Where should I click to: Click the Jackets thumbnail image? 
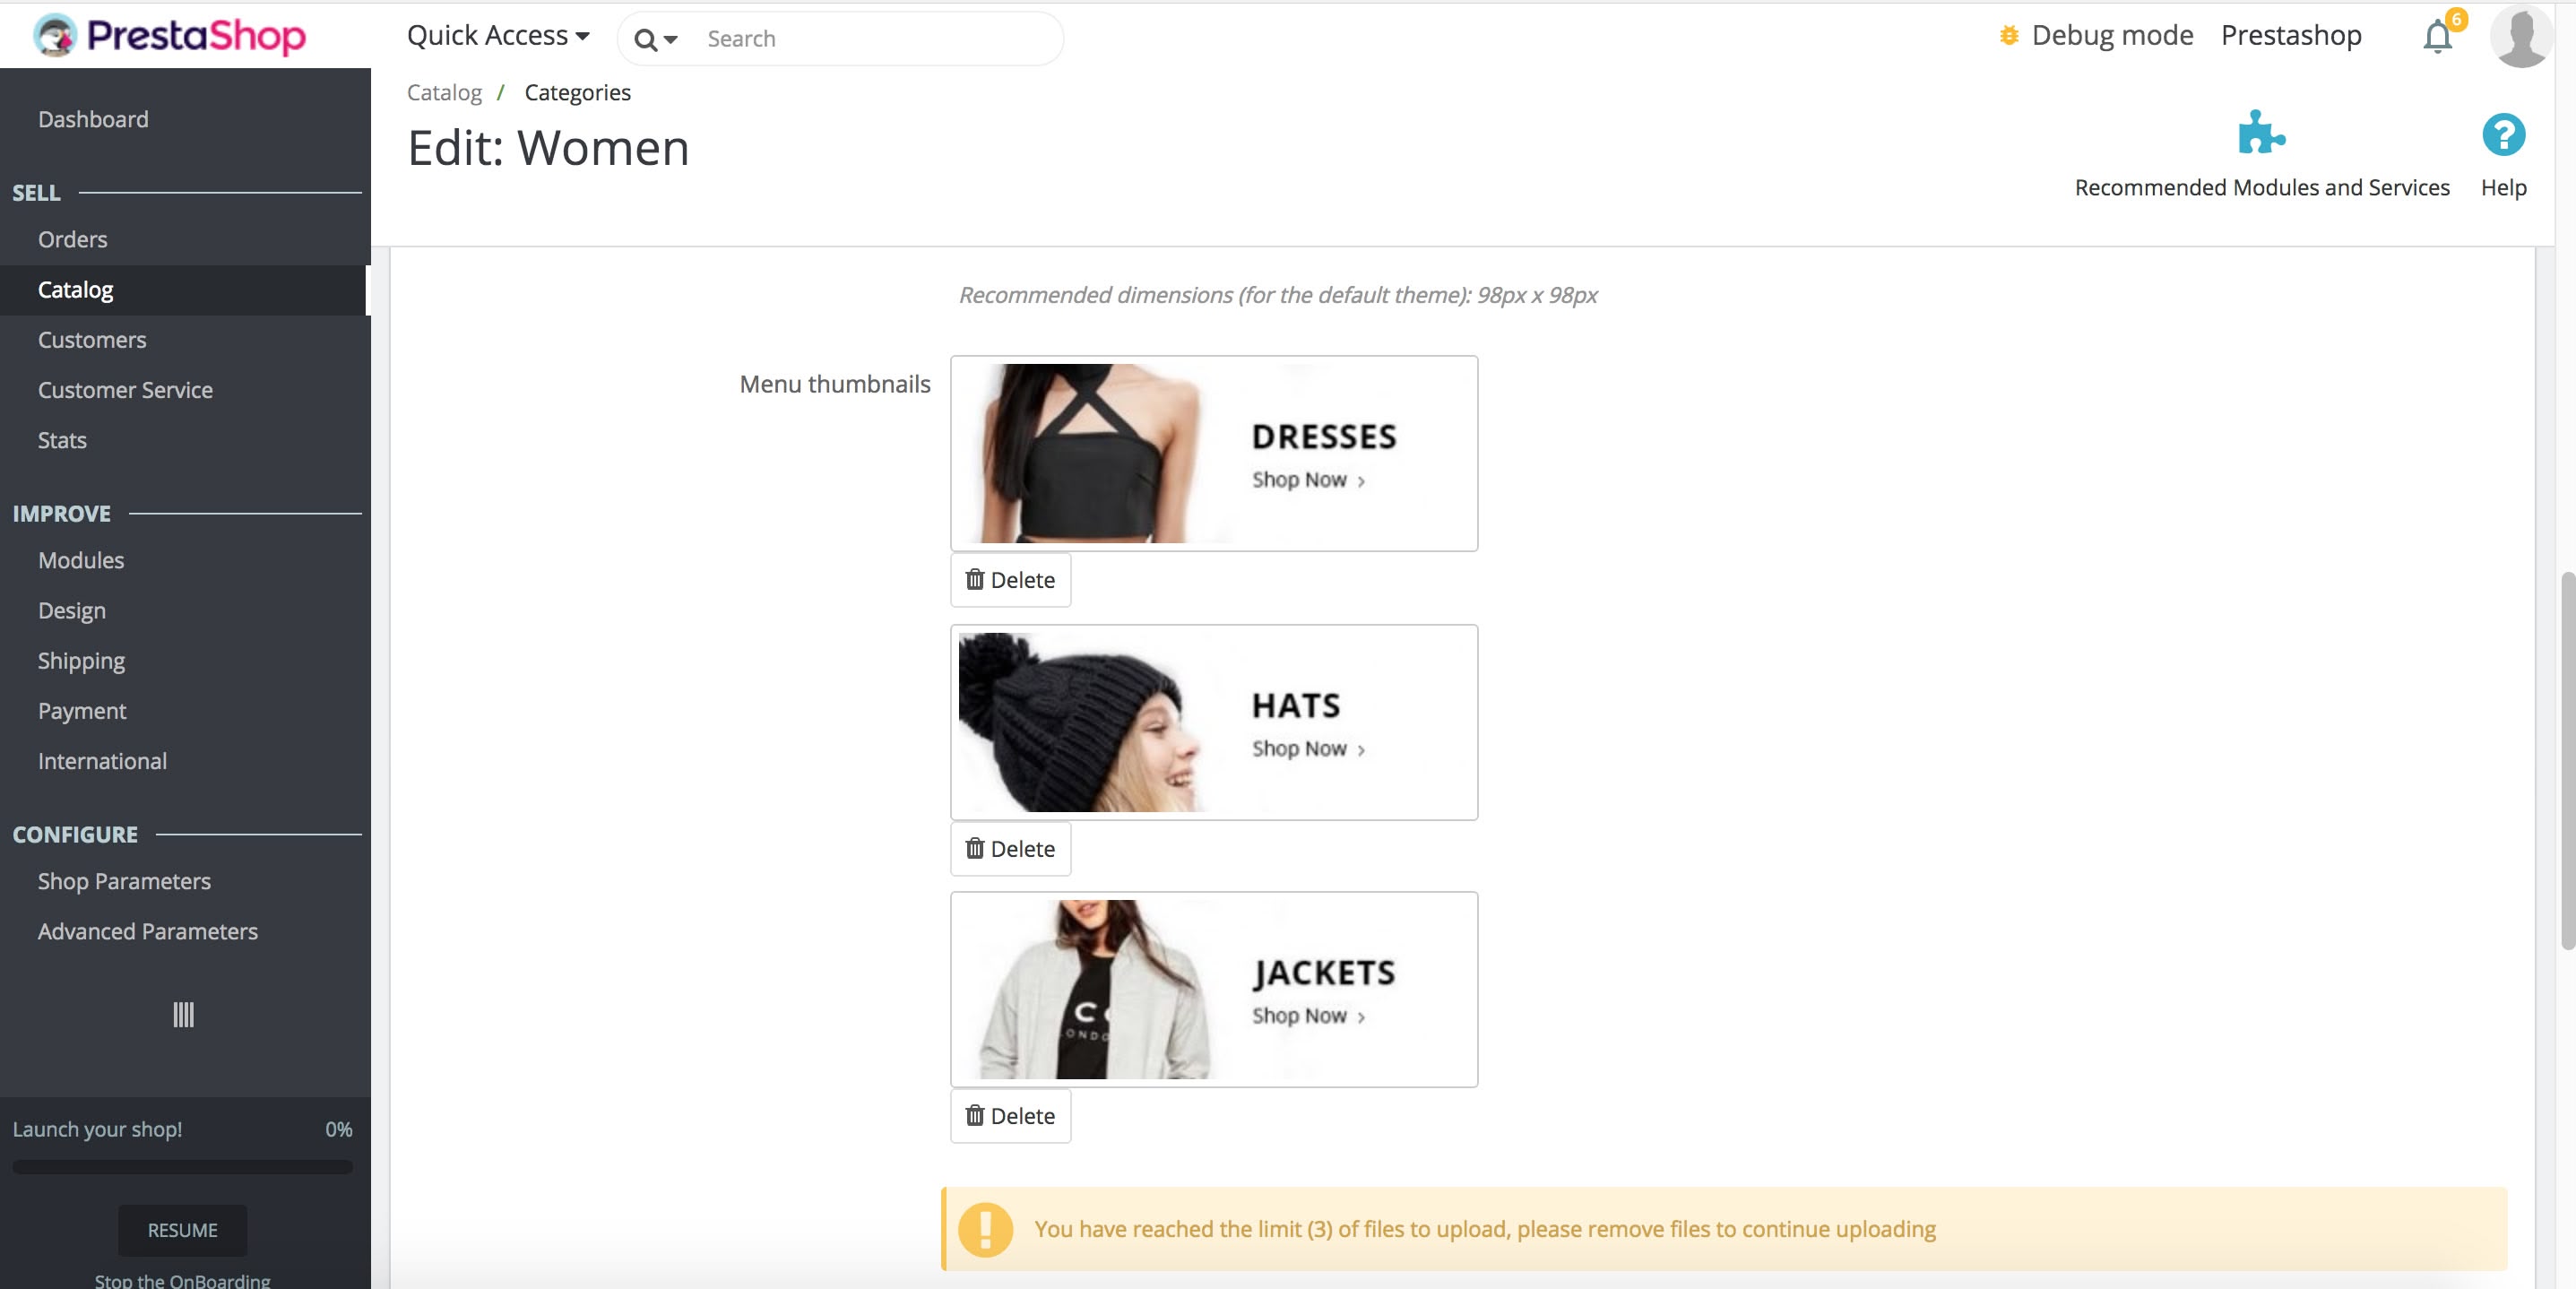point(1214,989)
